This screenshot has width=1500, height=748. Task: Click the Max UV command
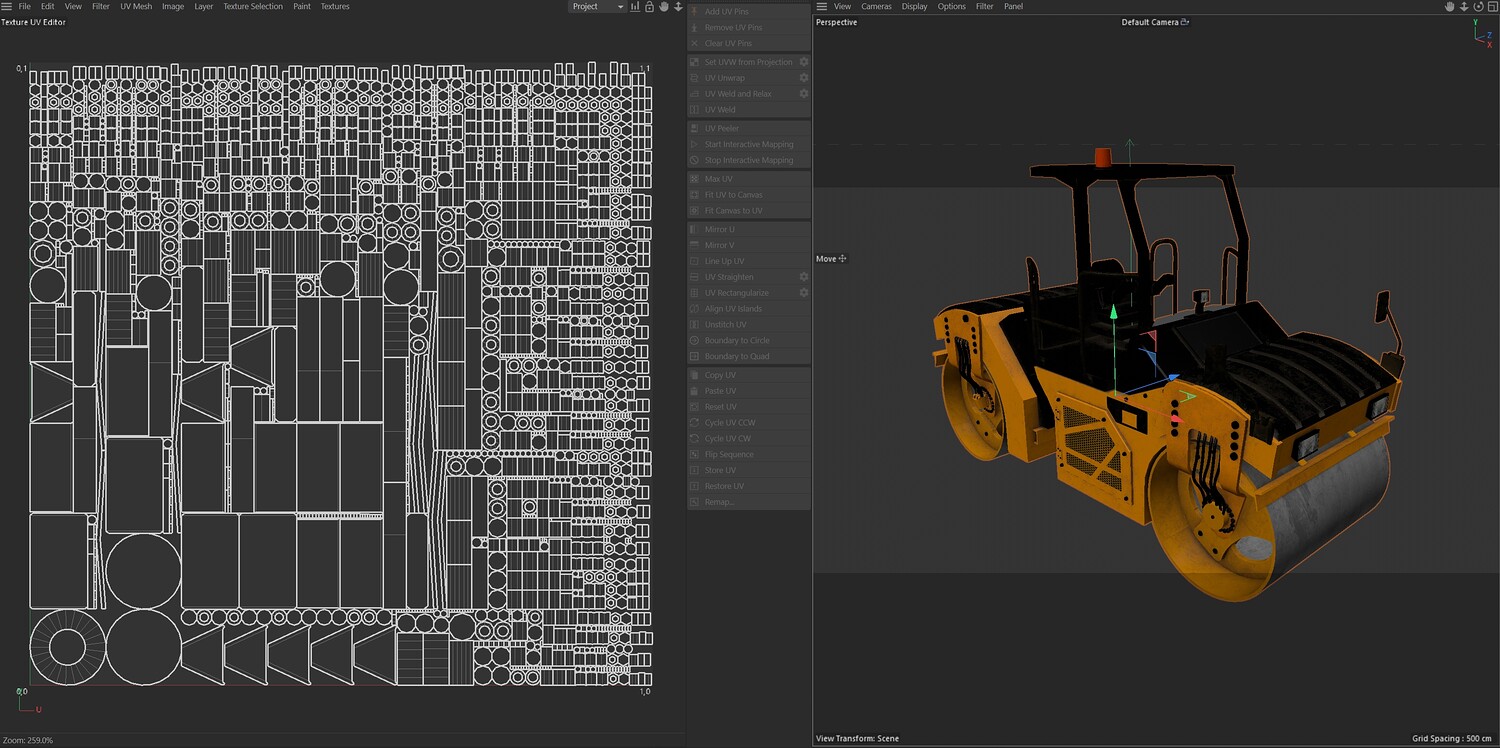749,179
